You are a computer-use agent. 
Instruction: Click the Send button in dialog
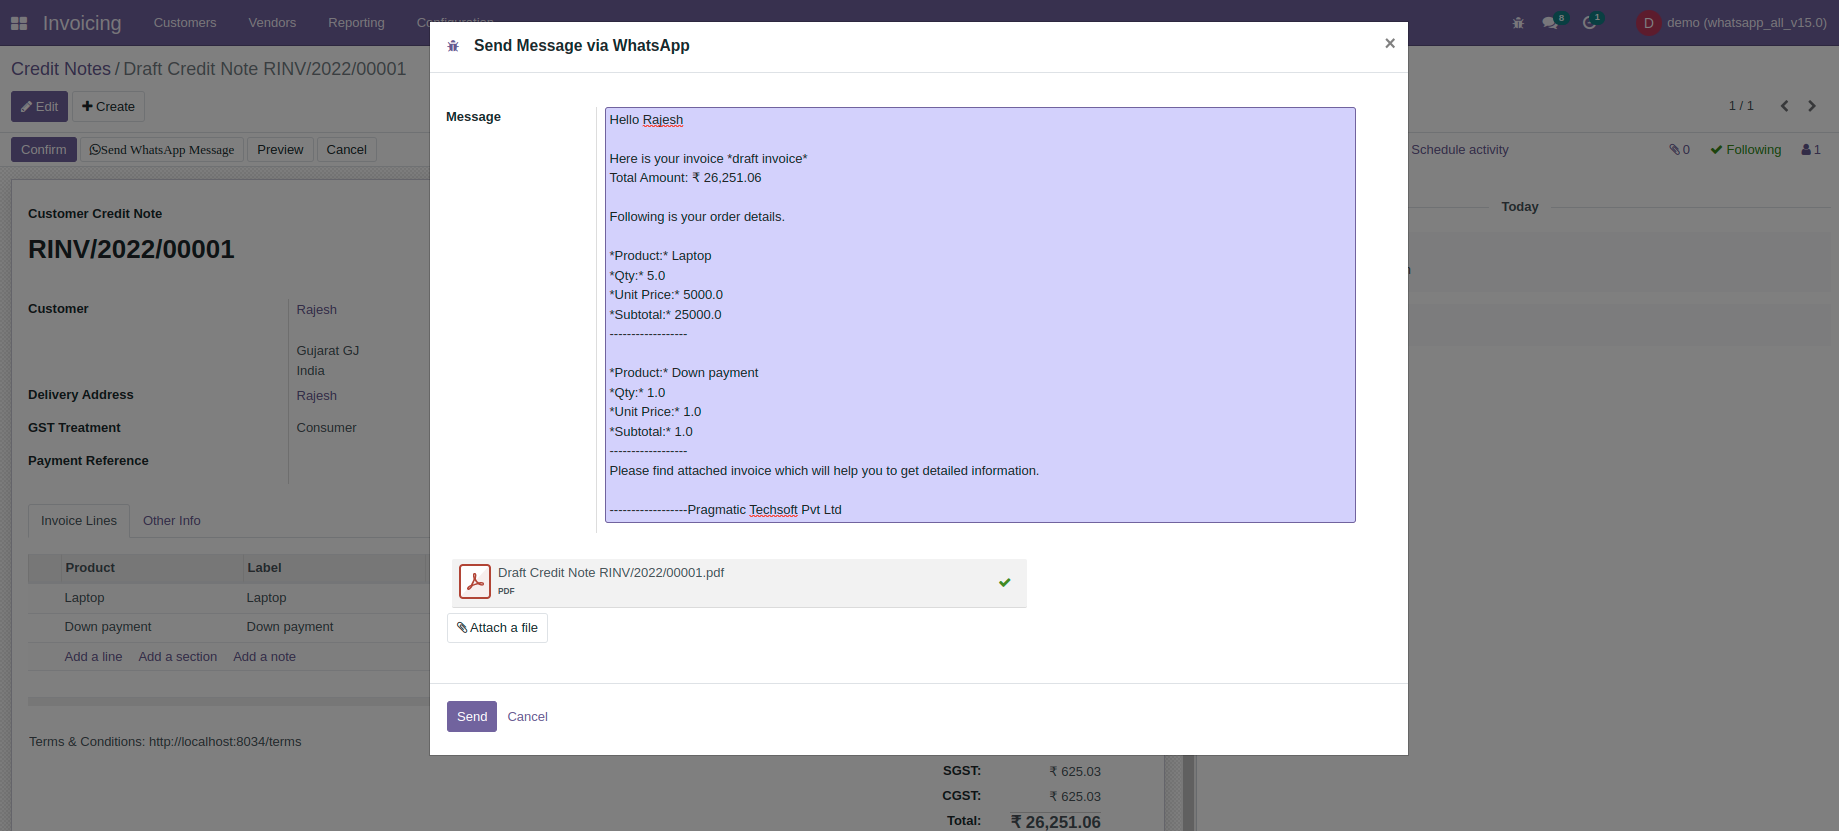click(472, 717)
